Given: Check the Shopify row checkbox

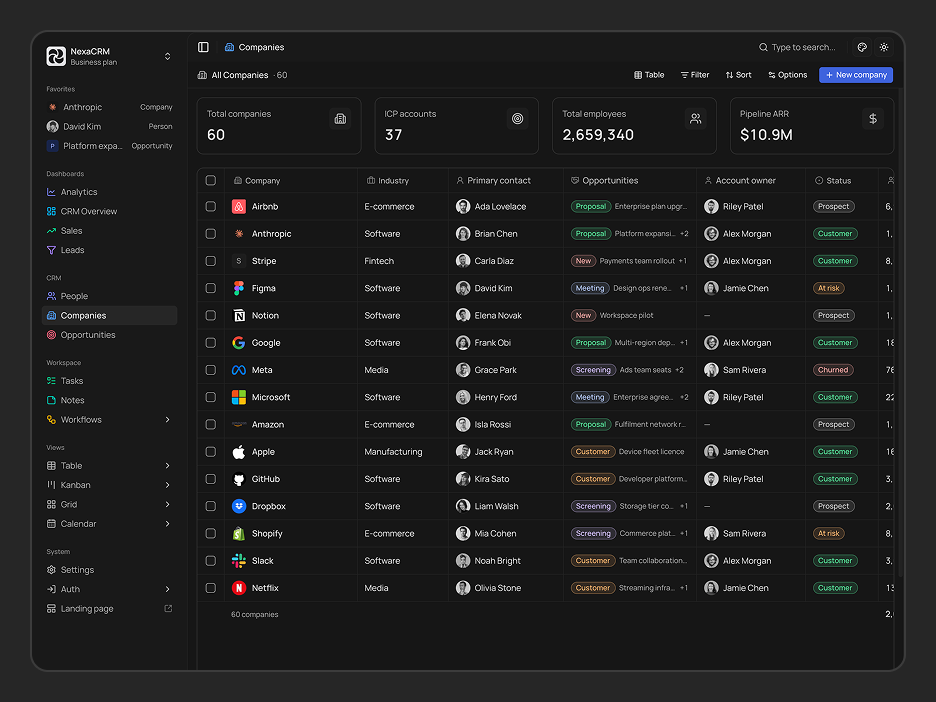Looking at the screenshot, I should click(x=211, y=534).
